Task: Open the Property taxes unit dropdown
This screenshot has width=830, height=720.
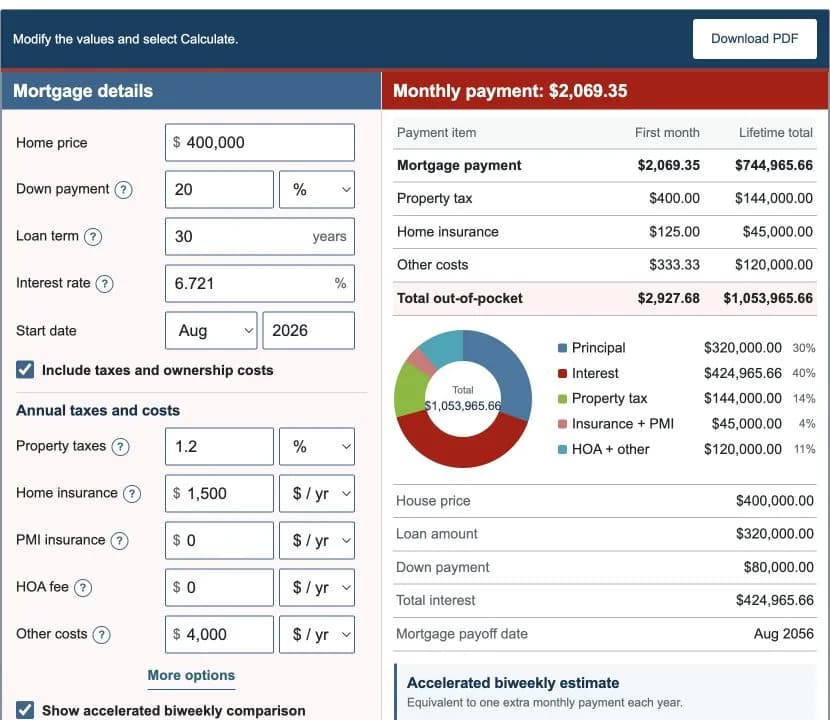Action: [x=317, y=446]
